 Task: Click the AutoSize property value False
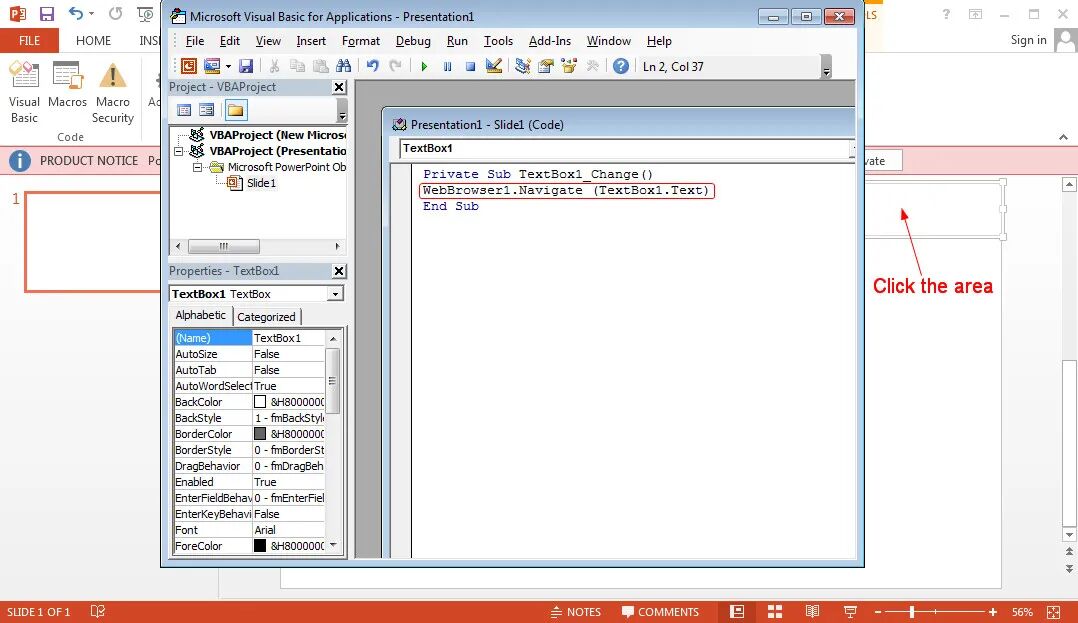(x=288, y=354)
